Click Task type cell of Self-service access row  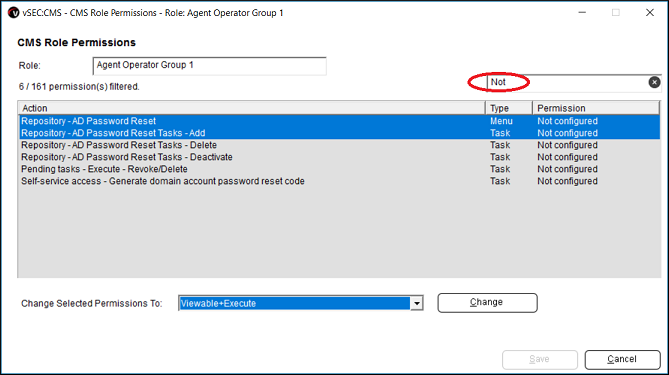[x=500, y=181]
